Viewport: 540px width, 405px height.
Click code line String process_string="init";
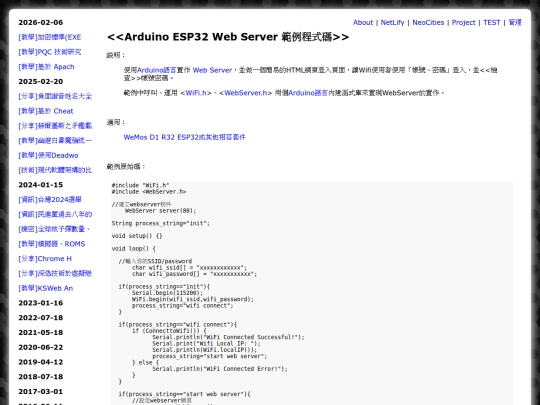[x=160, y=224]
